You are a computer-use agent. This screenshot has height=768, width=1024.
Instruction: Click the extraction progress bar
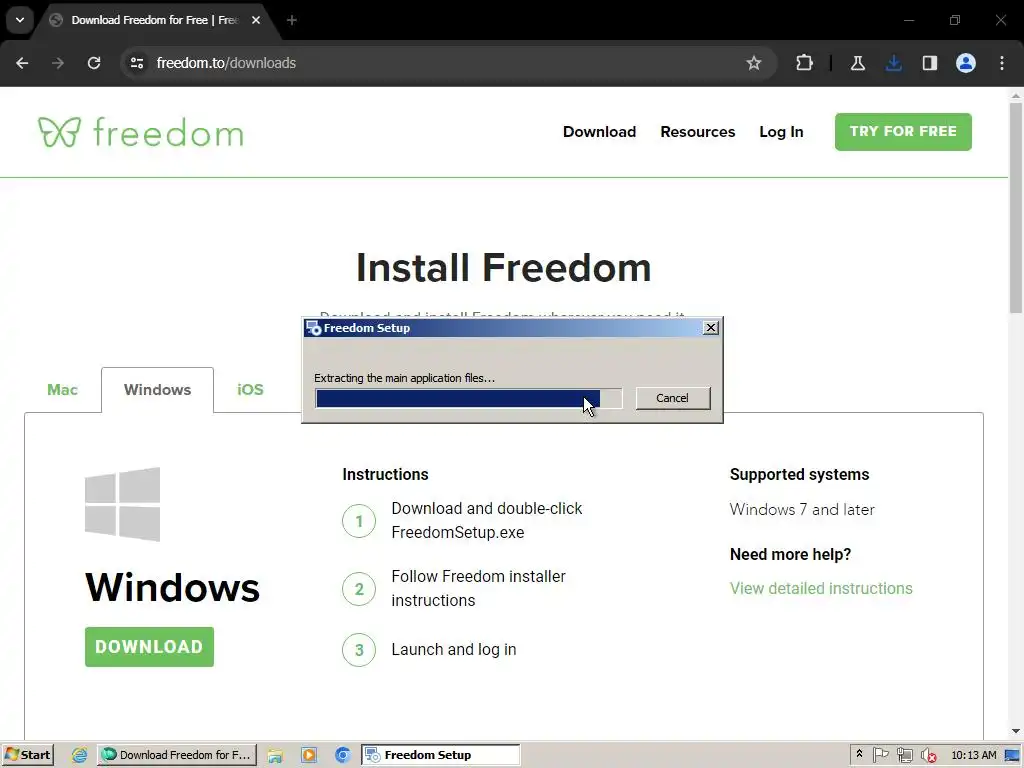[468, 398]
